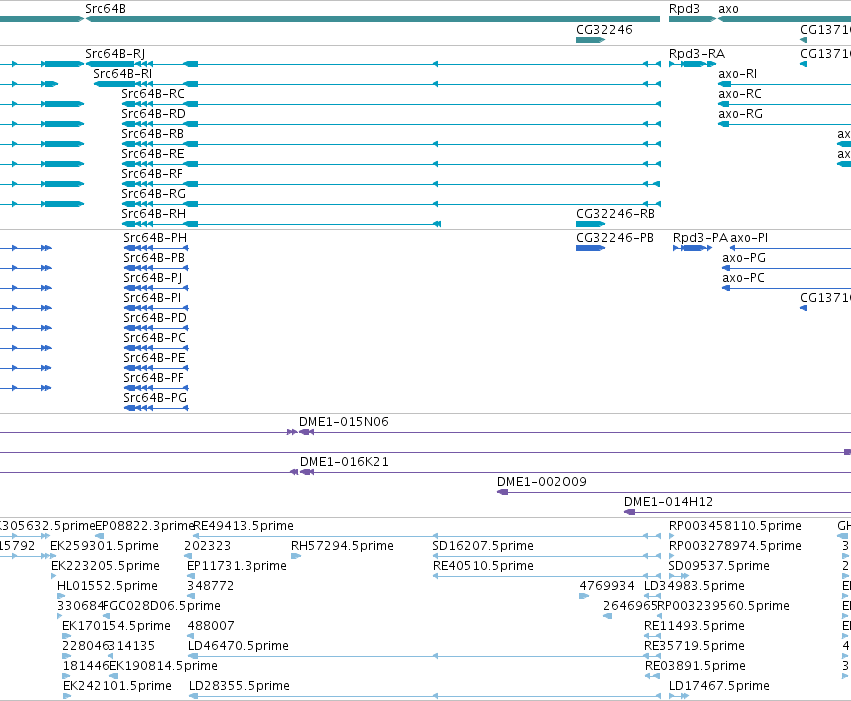This screenshot has width=851, height=701.
Task: Select protein axo-PI
Action: pos(790,248)
